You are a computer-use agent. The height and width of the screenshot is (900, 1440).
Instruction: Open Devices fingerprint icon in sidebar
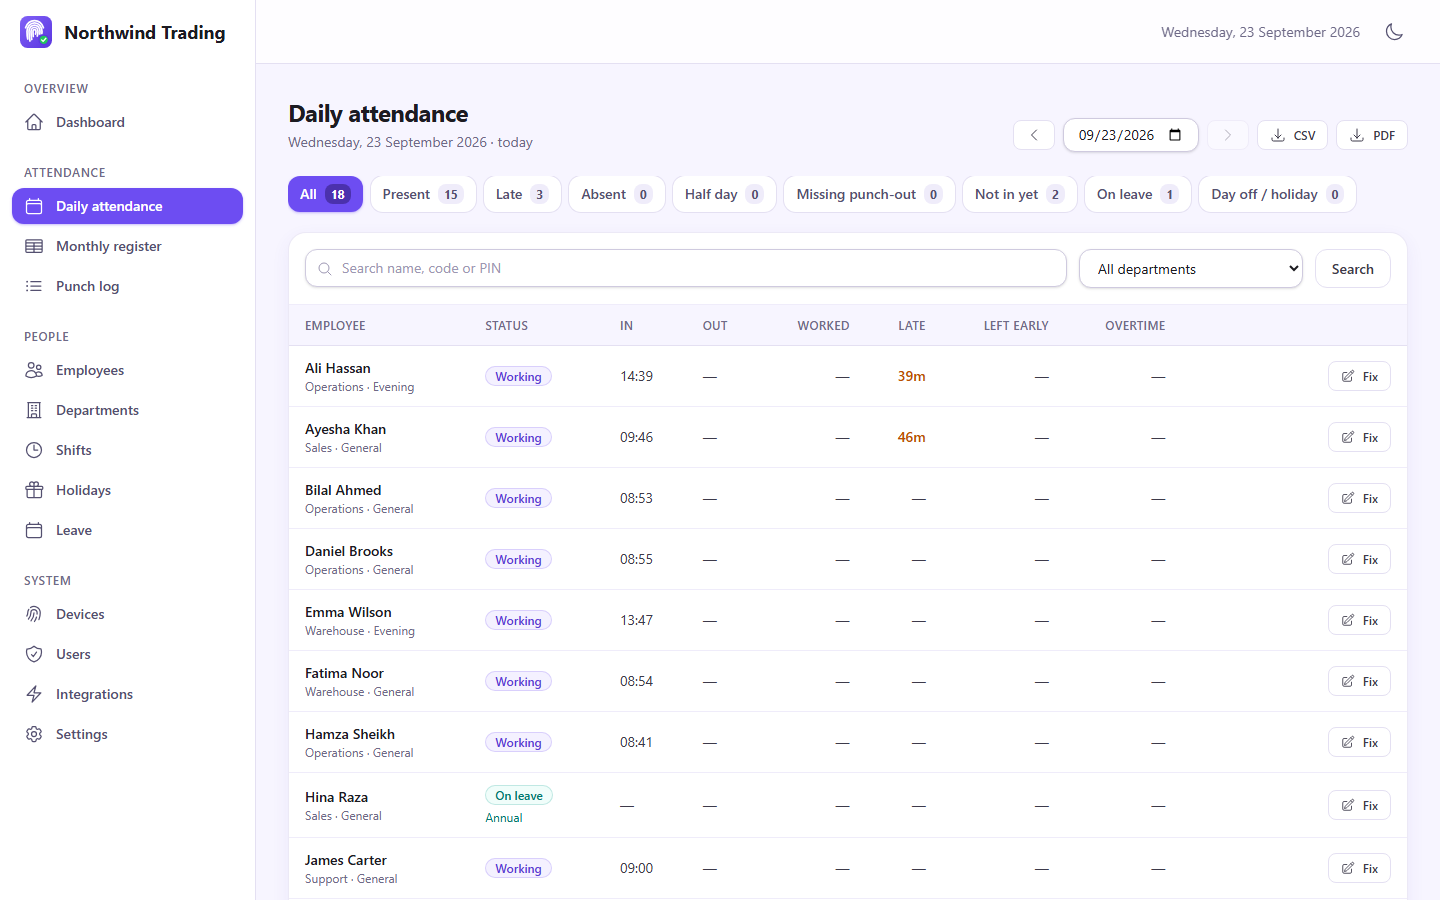34,614
